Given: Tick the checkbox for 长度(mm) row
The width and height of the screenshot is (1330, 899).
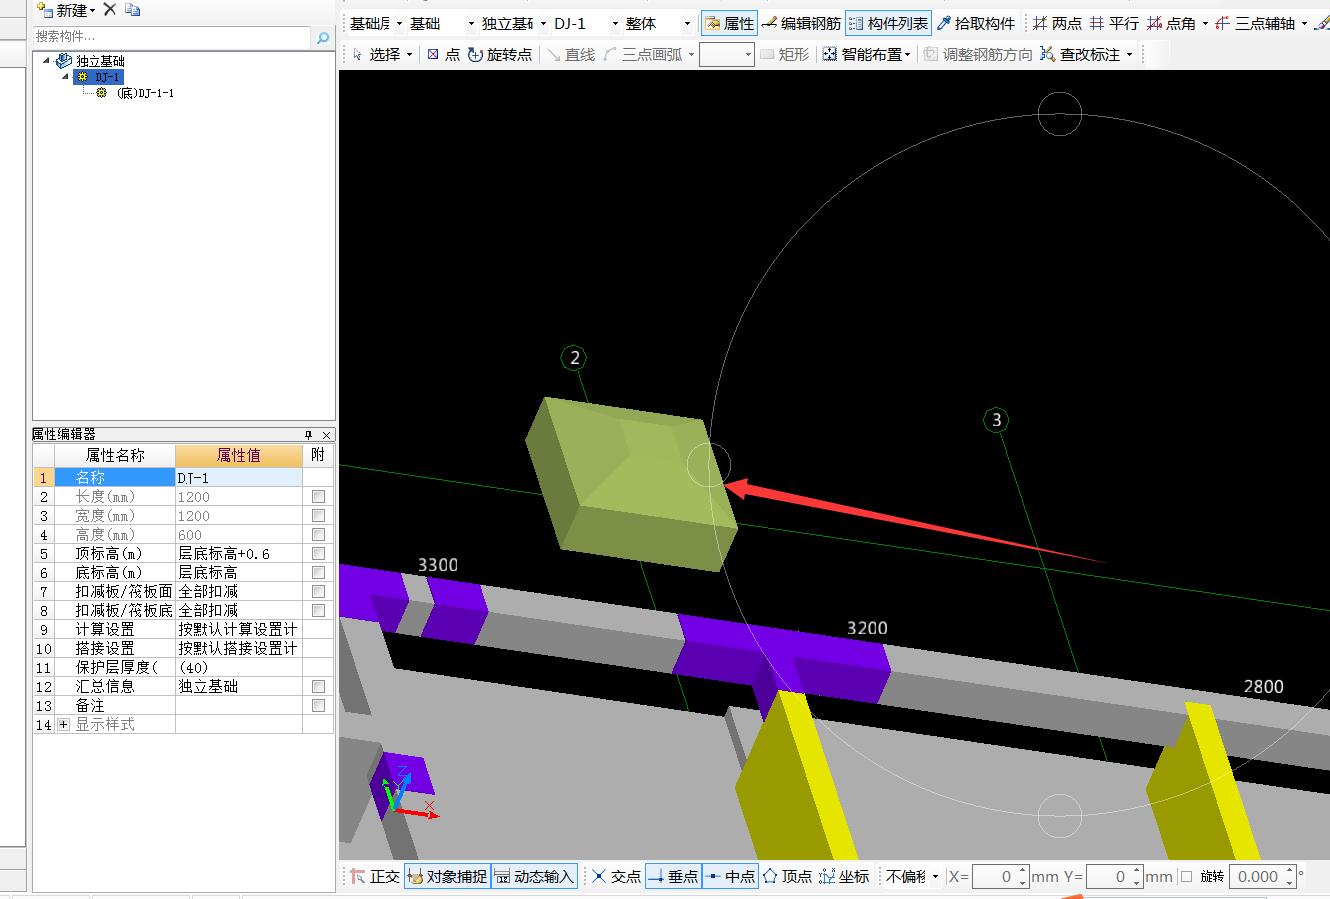Looking at the screenshot, I should (318, 496).
